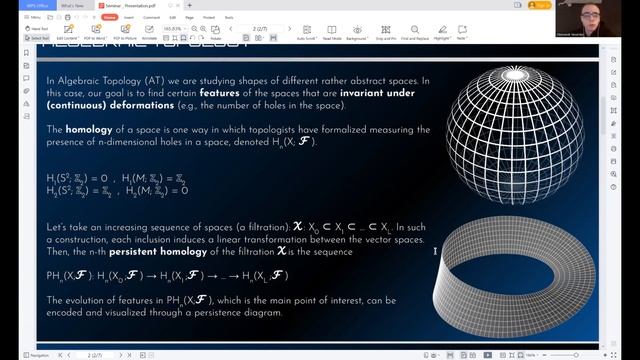This screenshot has width=640, height=360.
Task: Switch to the Insert ribbon tab
Action: (129, 18)
